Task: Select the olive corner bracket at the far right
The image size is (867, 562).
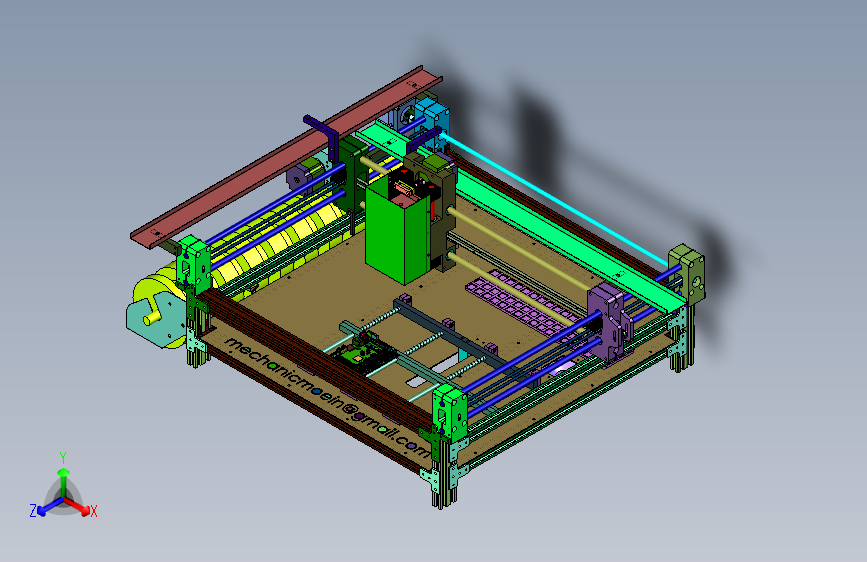Action: (687, 274)
